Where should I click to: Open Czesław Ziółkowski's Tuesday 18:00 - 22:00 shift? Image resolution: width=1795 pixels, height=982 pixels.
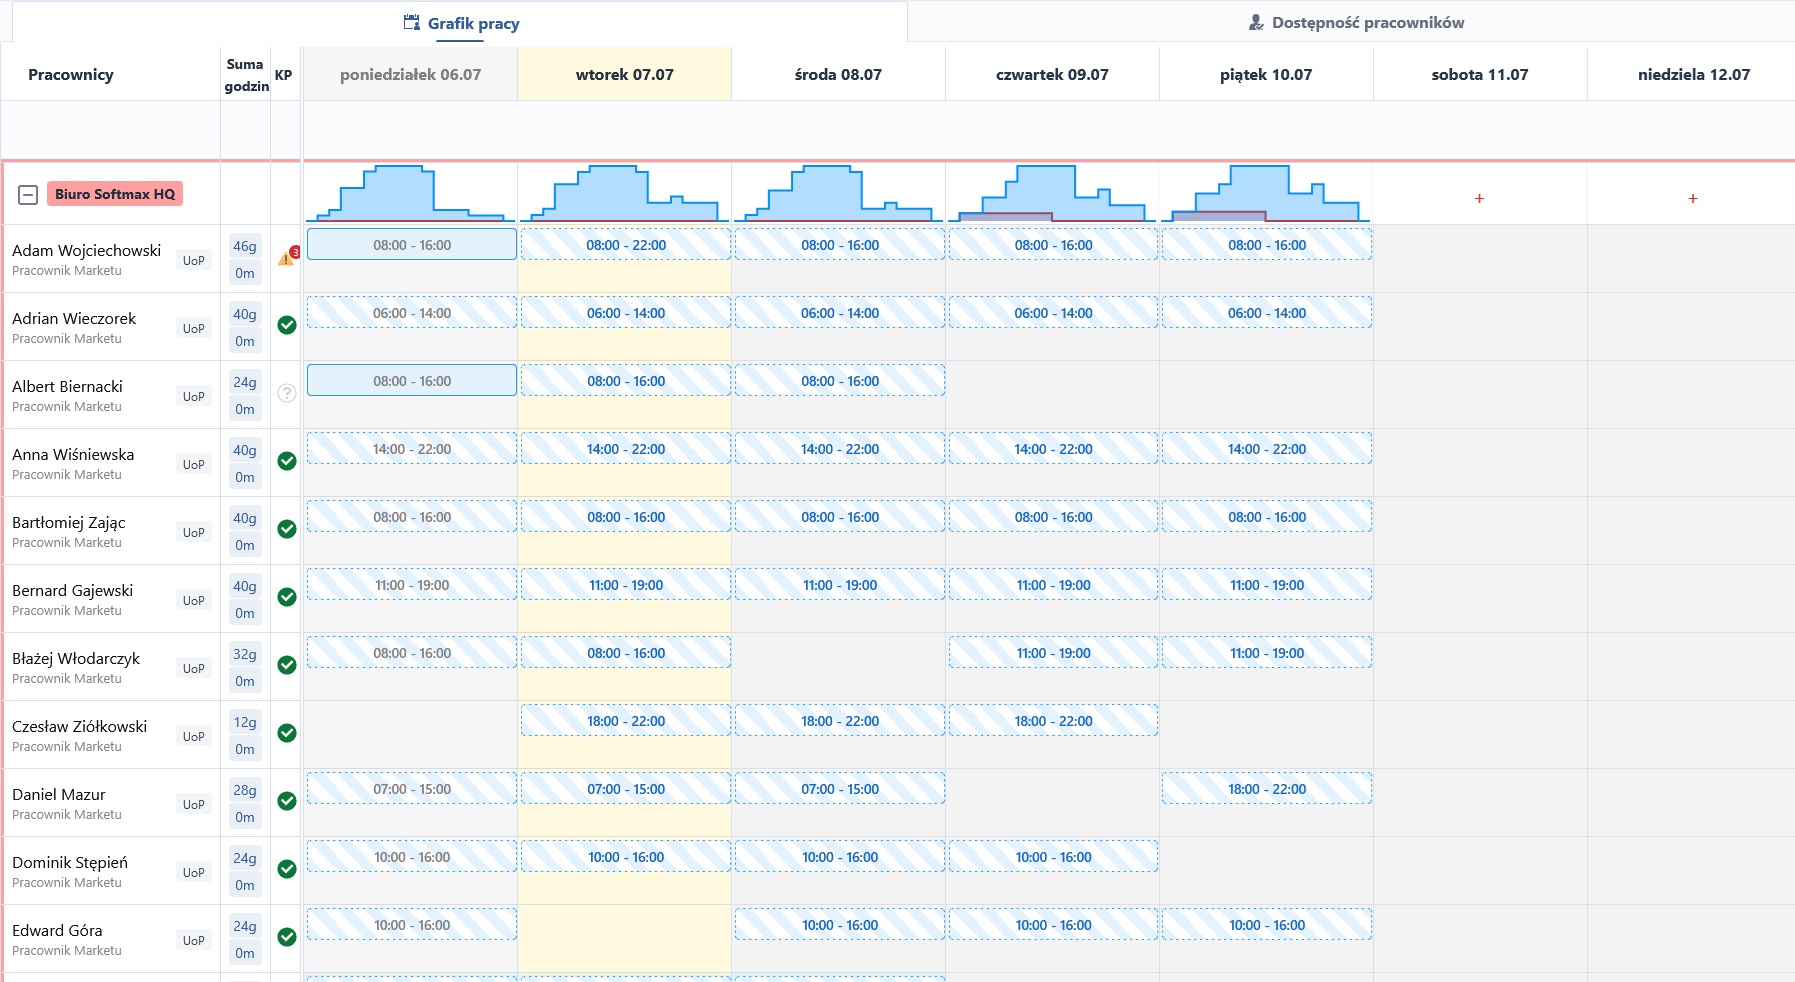click(626, 721)
